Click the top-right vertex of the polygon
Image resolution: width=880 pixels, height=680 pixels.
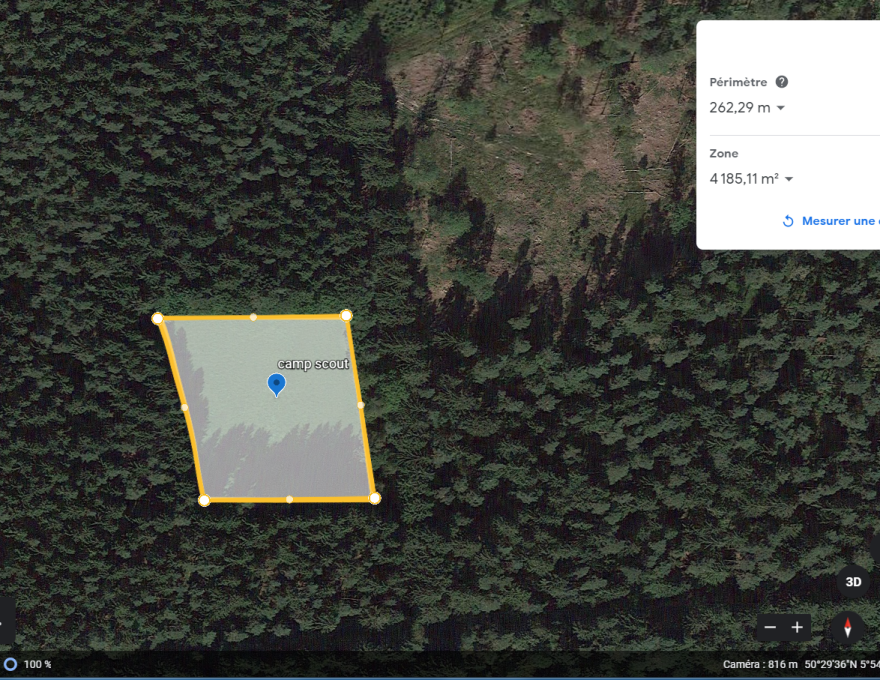point(346,315)
